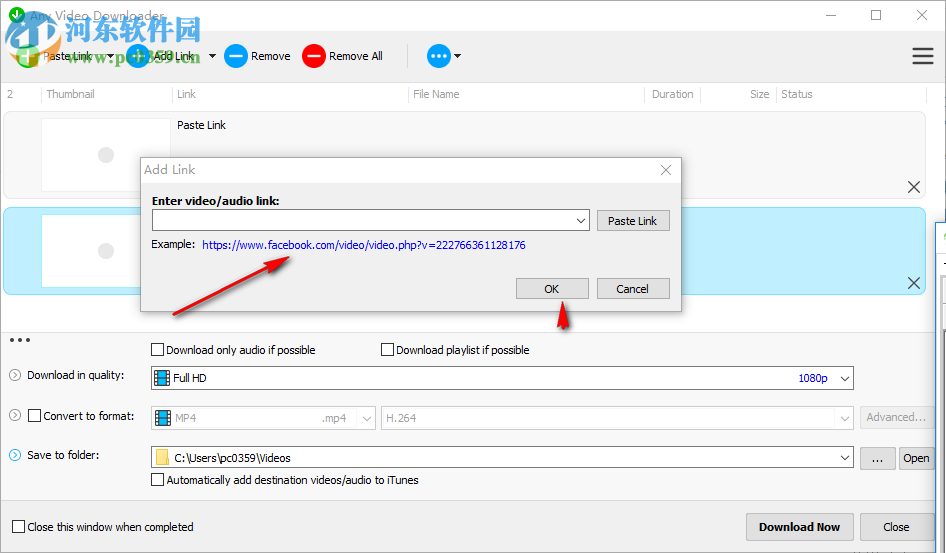Click the Size column header
Viewport: 946px width, 553px height.
click(x=760, y=94)
